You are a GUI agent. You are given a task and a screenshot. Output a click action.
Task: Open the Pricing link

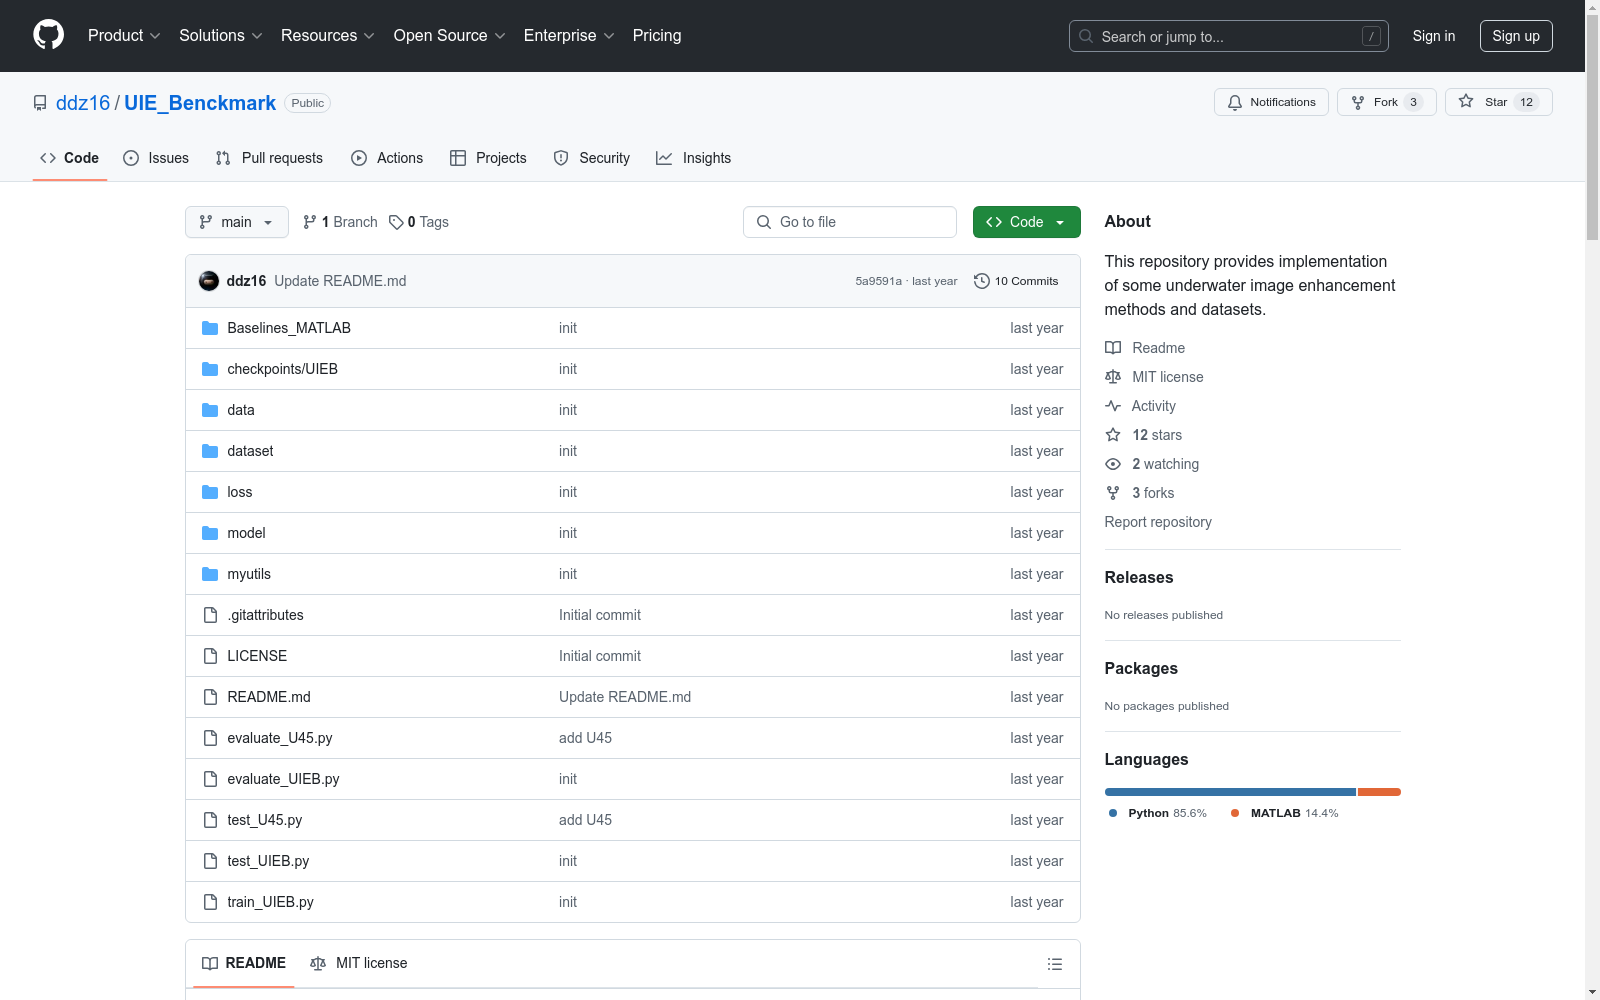tap(657, 36)
